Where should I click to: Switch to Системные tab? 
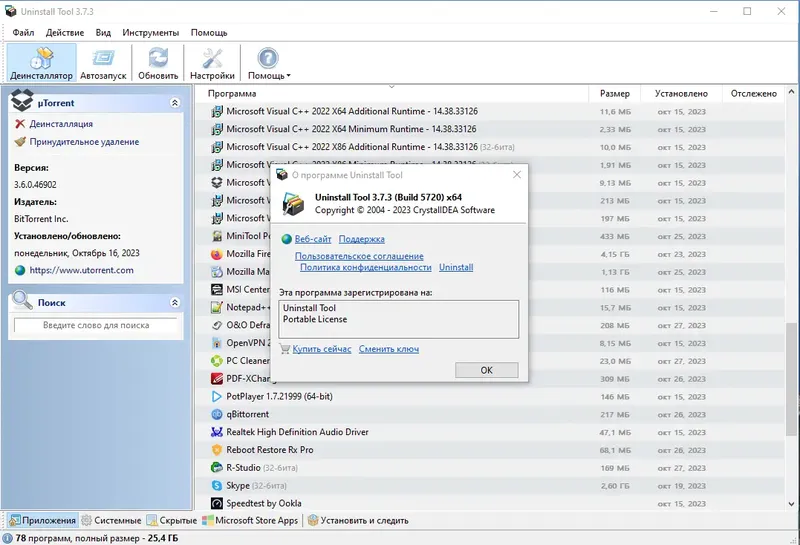coord(112,521)
